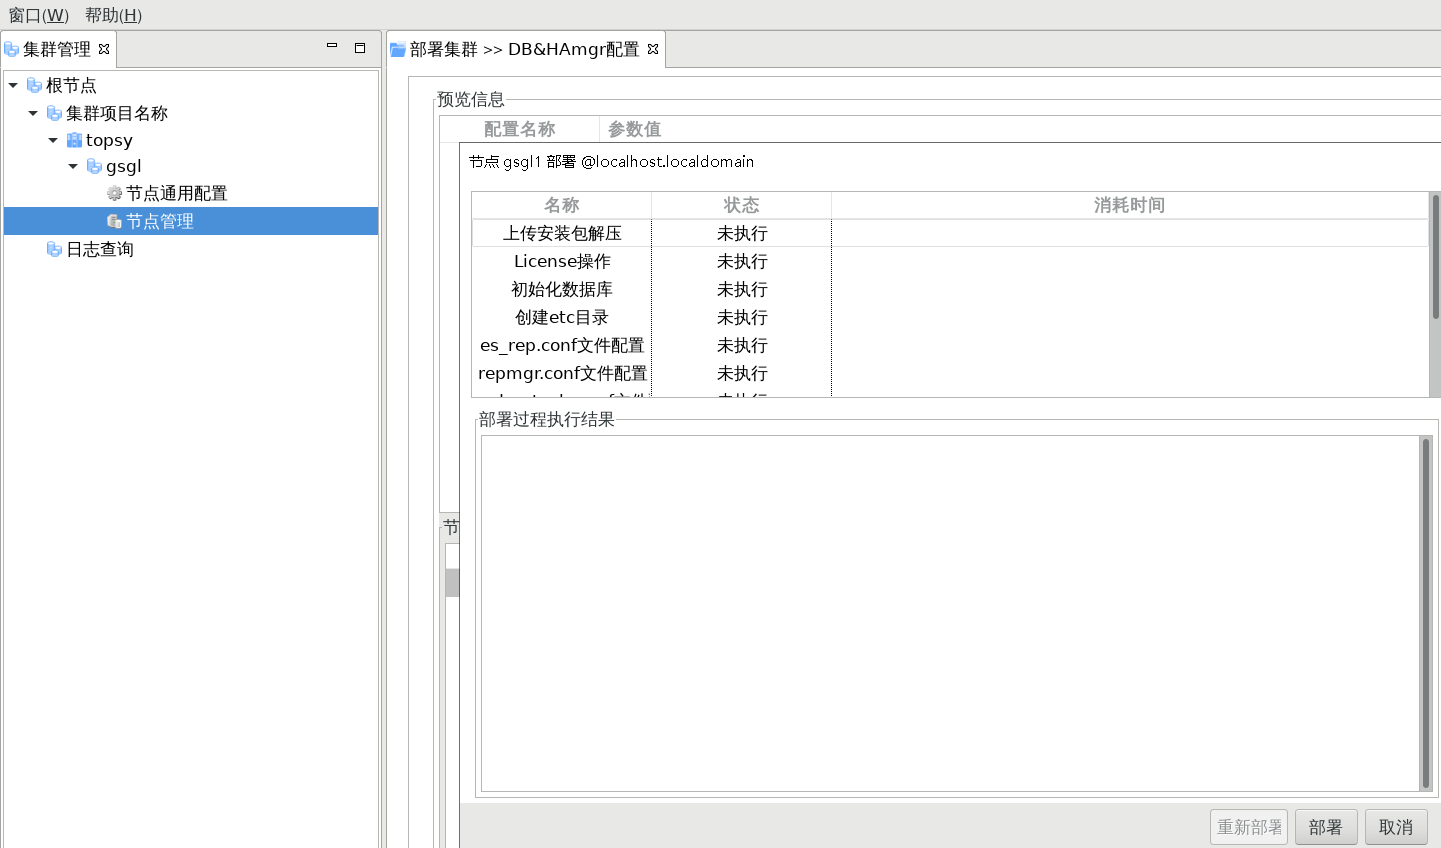Open the 帮助(H) menu
Screen dimensions: 1441x848
tap(113, 15)
